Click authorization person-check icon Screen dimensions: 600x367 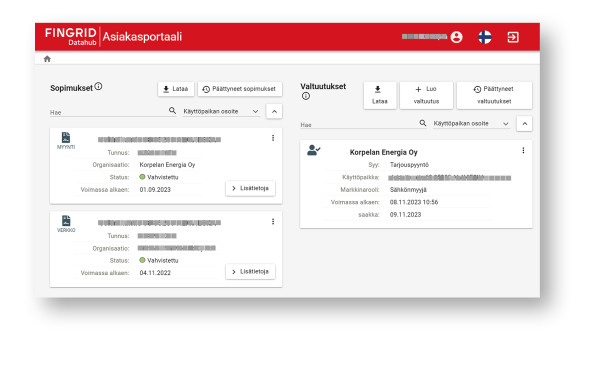(x=313, y=150)
